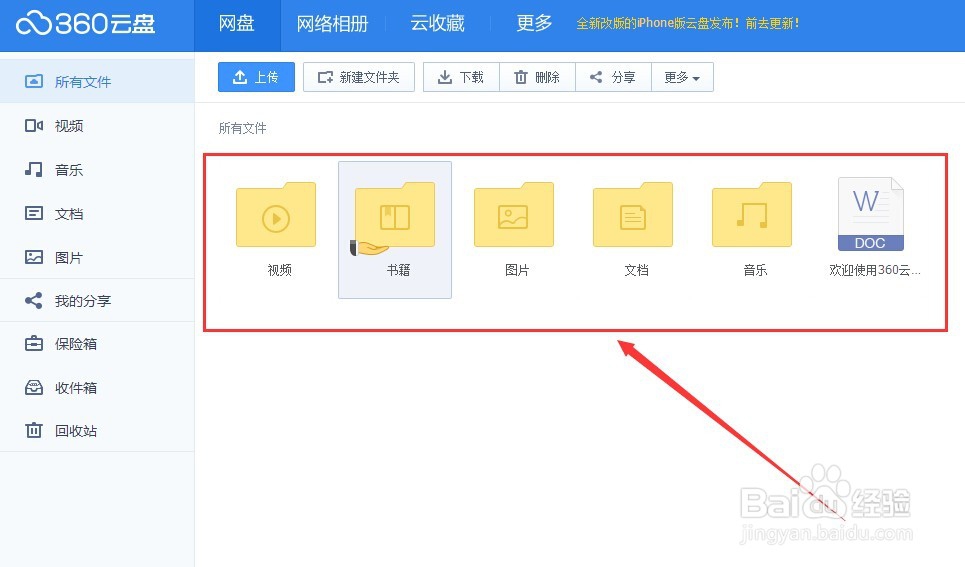965x567 pixels.
Task: Select the 图片 folder icon
Action: 514,214
